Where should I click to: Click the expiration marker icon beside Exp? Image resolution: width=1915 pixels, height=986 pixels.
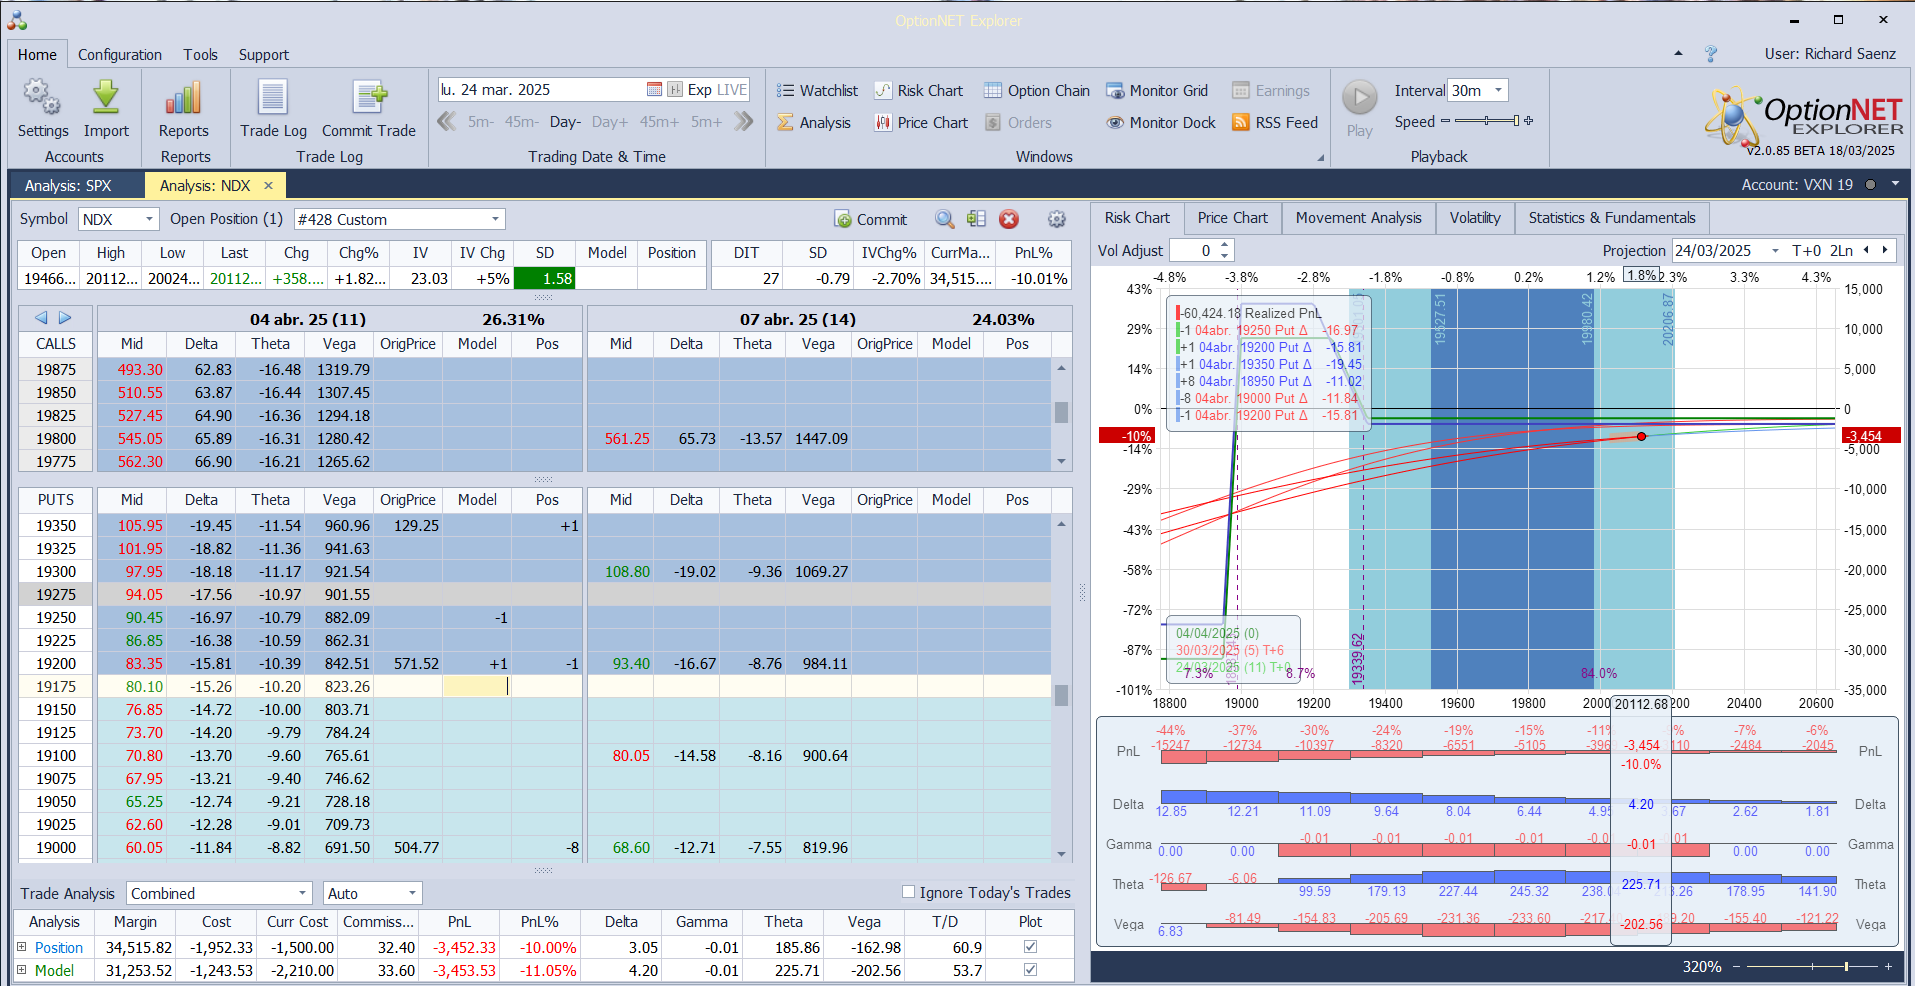pyautogui.click(x=675, y=89)
